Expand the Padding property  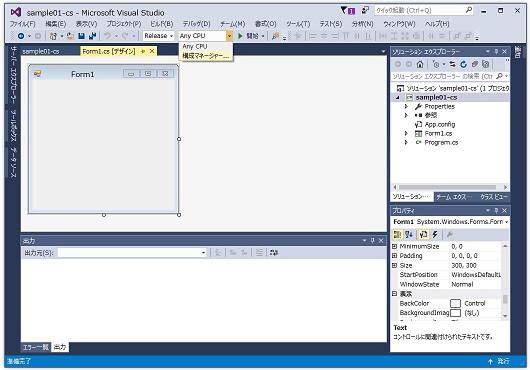pyautogui.click(x=394, y=256)
